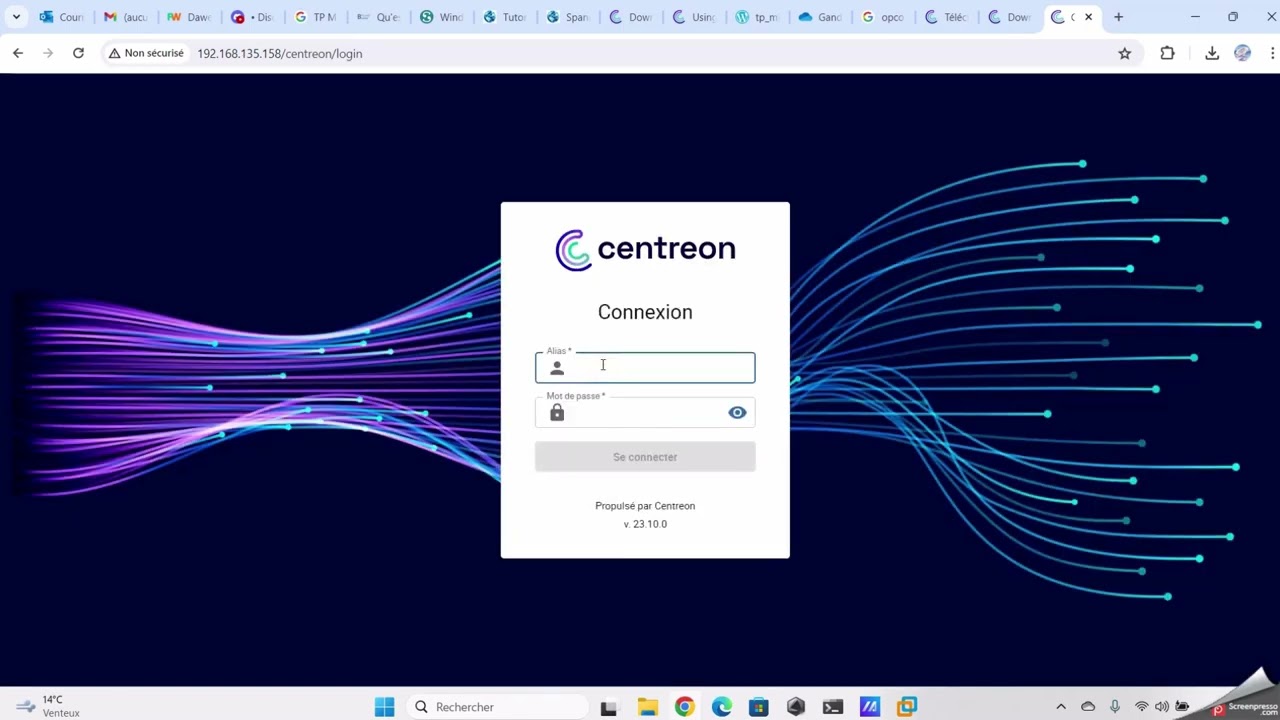Switch to the 'Wind' tab
This screenshot has width=1280, height=720.
pyautogui.click(x=441, y=17)
